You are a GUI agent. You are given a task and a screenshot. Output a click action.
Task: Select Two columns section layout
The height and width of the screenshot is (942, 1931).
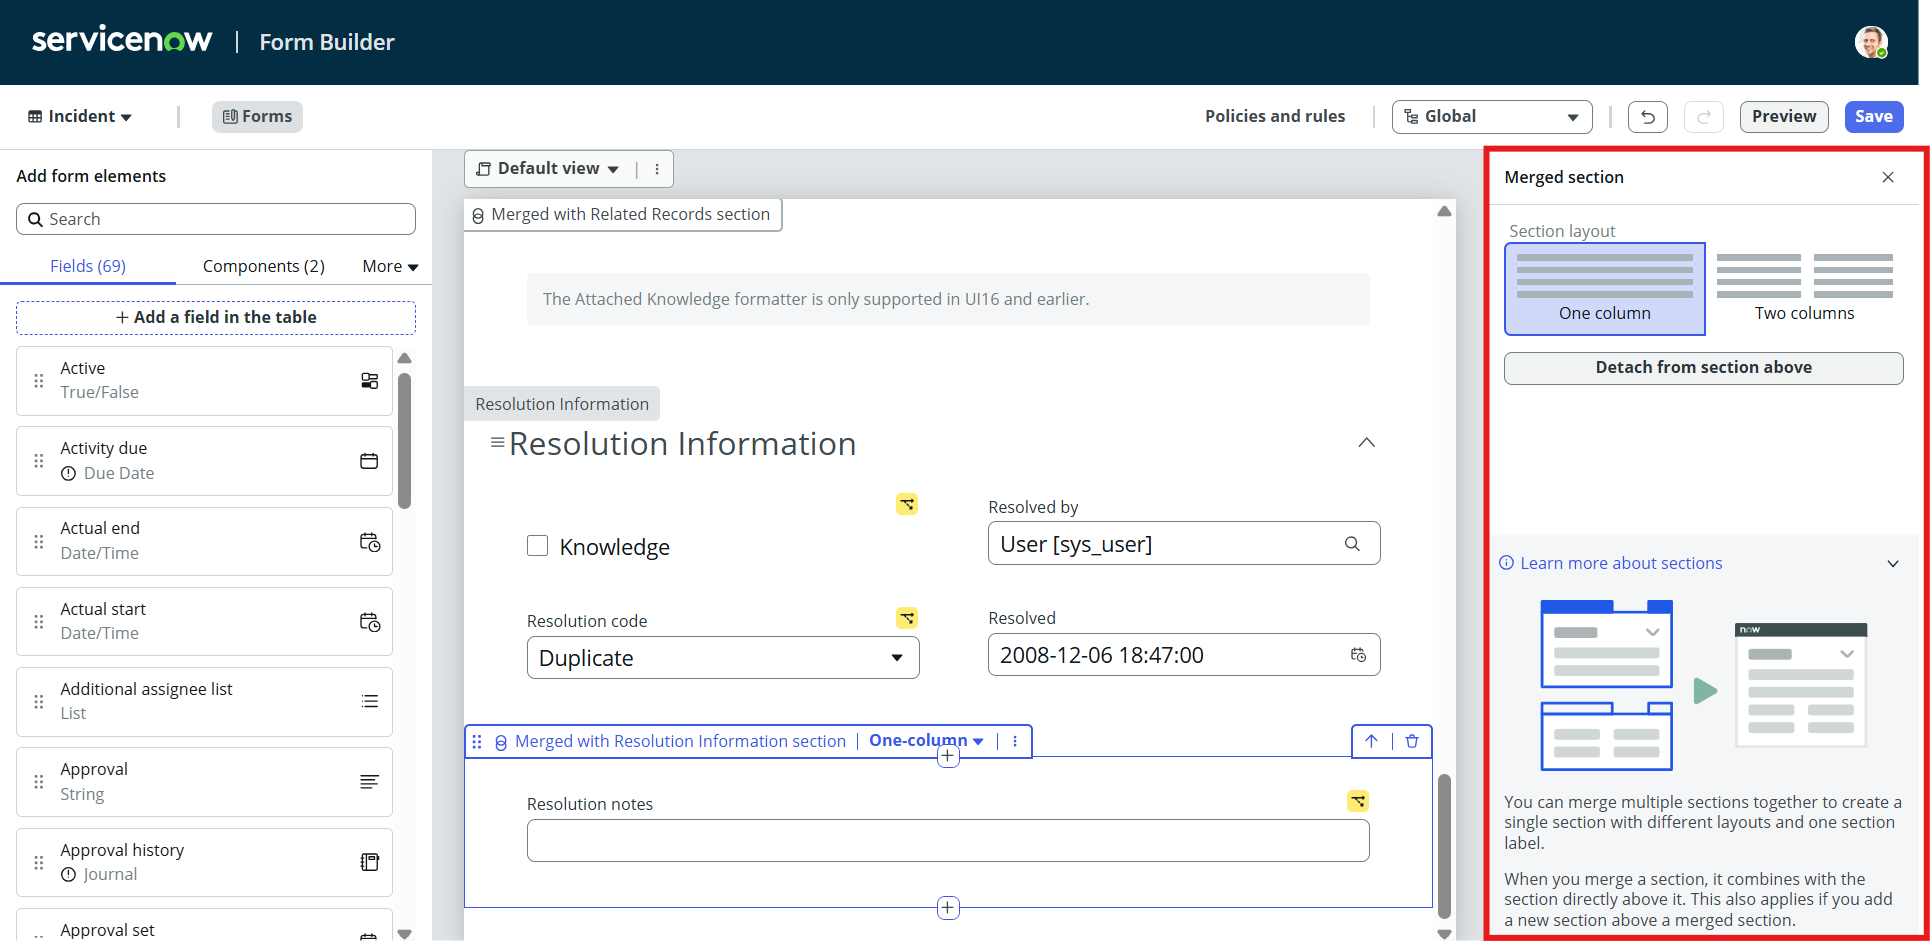point(1804,288)
